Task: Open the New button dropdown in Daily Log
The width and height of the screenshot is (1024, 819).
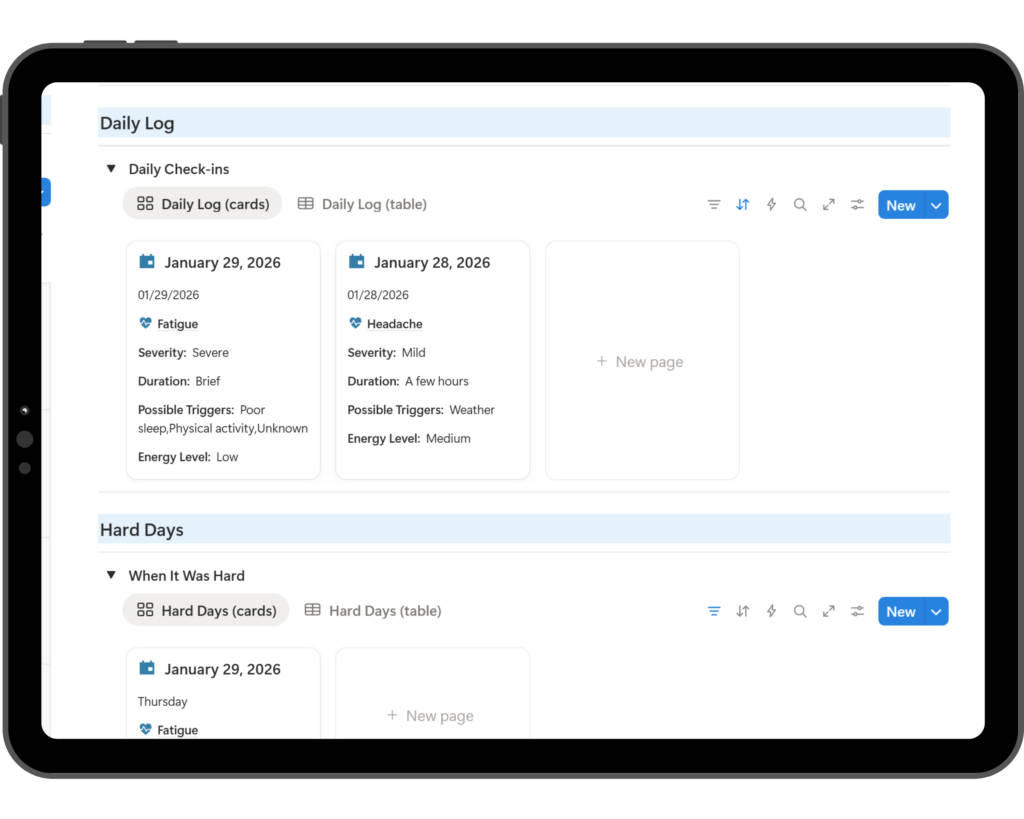Action: click(936, 204)
